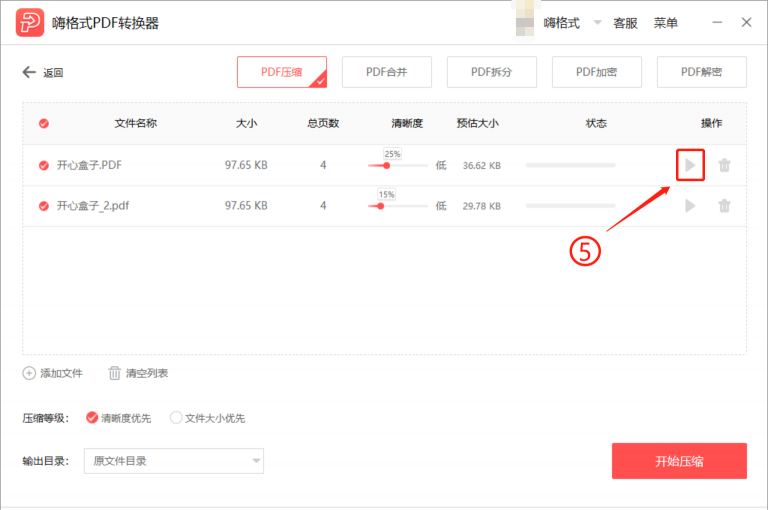768x510 pixels.
Task: Click the 开始压缩 button
Action: tap(679, 461)
